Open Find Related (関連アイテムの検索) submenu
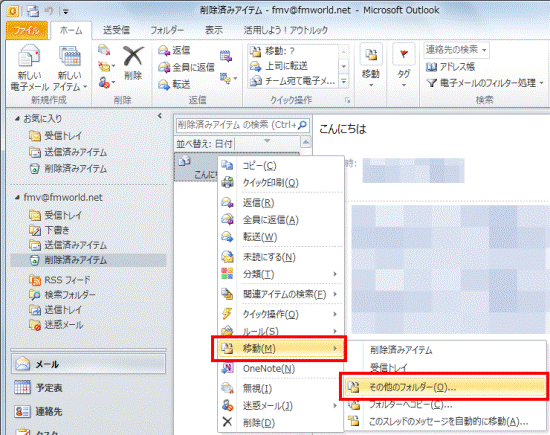 pyautogui.click(x=281, y=294)
